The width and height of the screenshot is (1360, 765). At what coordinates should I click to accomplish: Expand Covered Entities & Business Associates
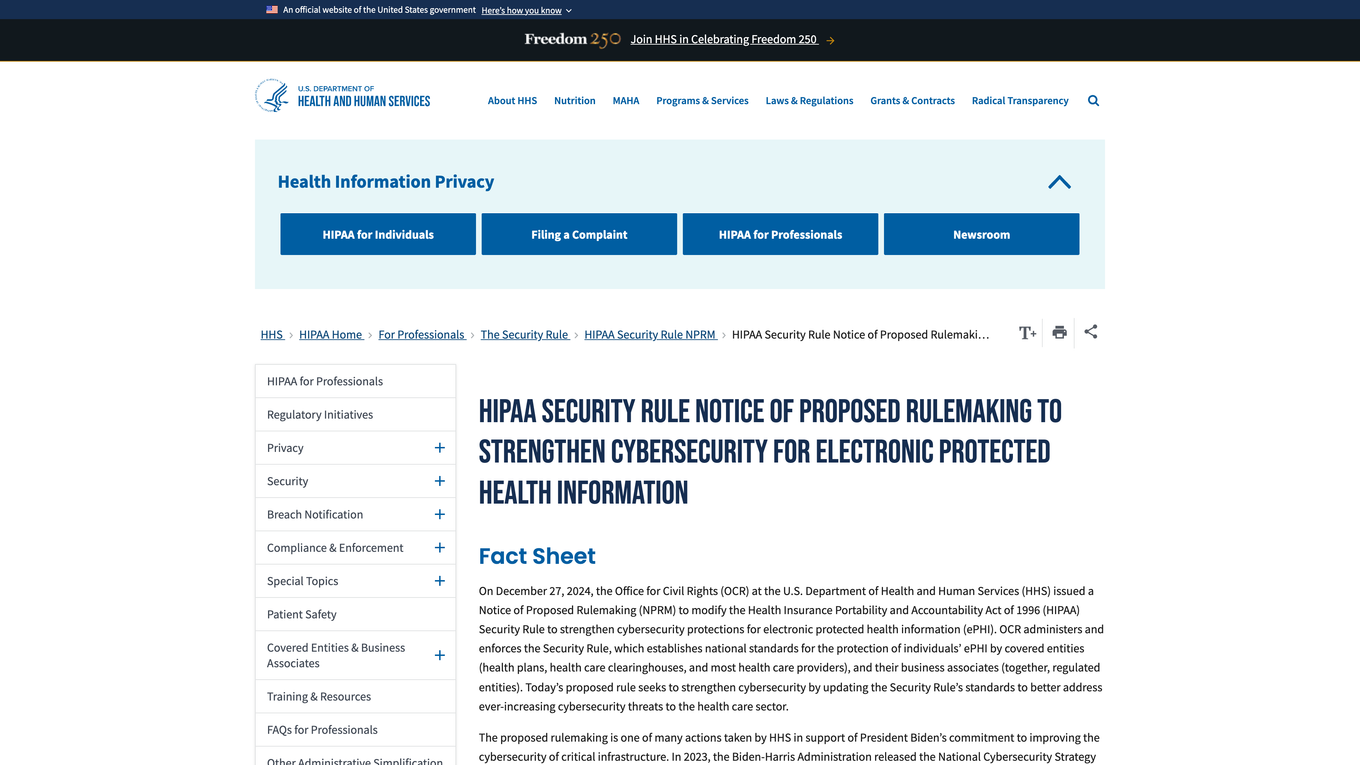tap(439, 655)
